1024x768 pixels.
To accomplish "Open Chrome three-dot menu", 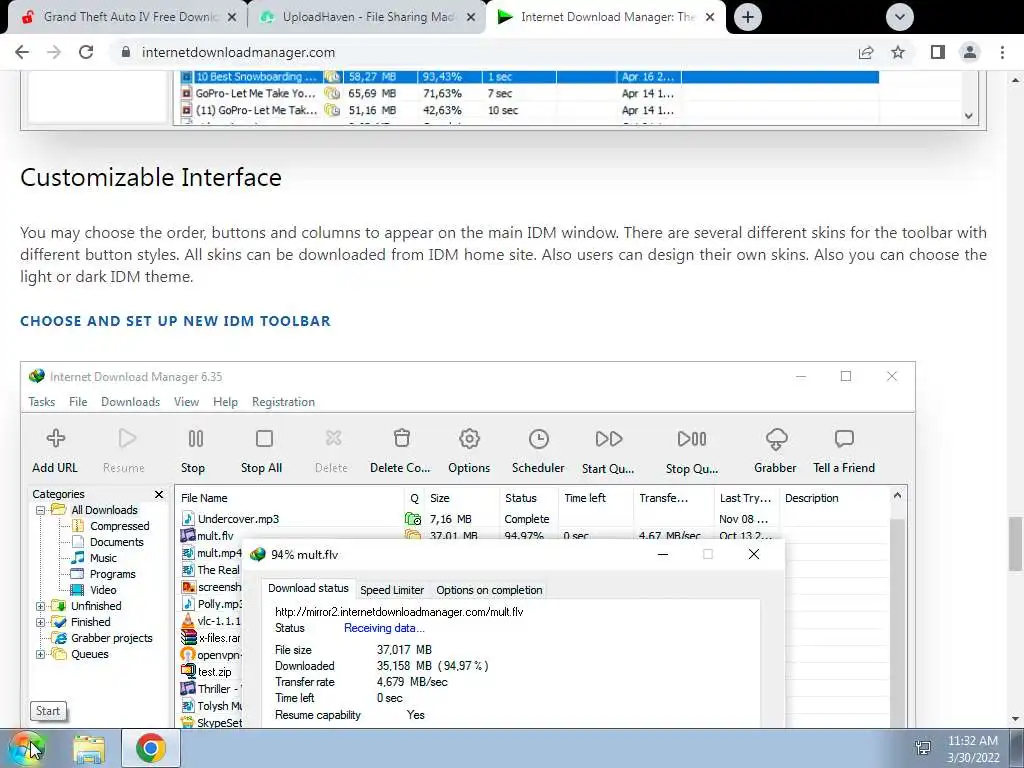I will tap(1002, 52).
